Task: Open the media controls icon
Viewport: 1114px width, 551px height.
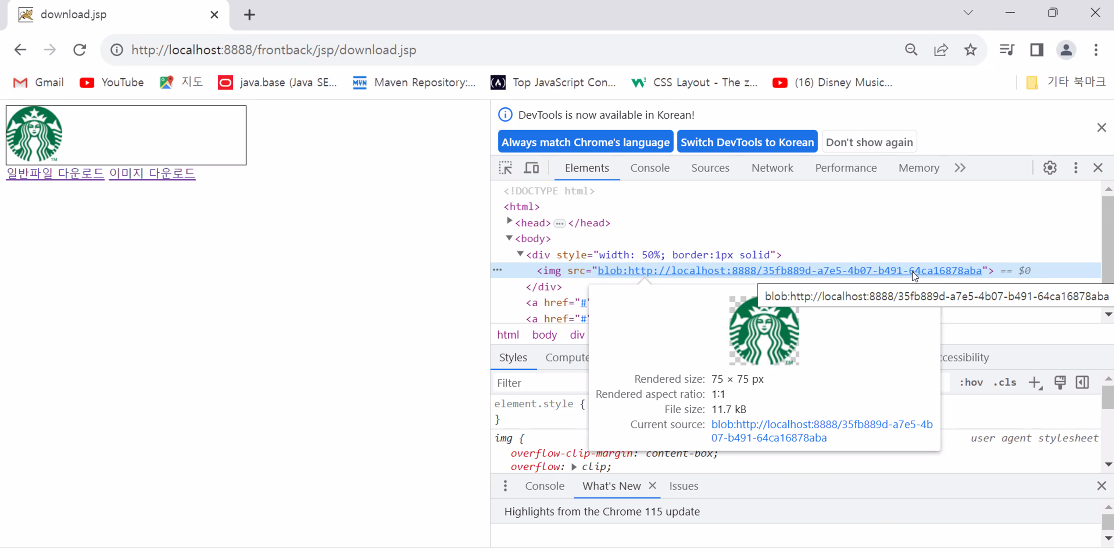Action: (x=1007, y=50)
